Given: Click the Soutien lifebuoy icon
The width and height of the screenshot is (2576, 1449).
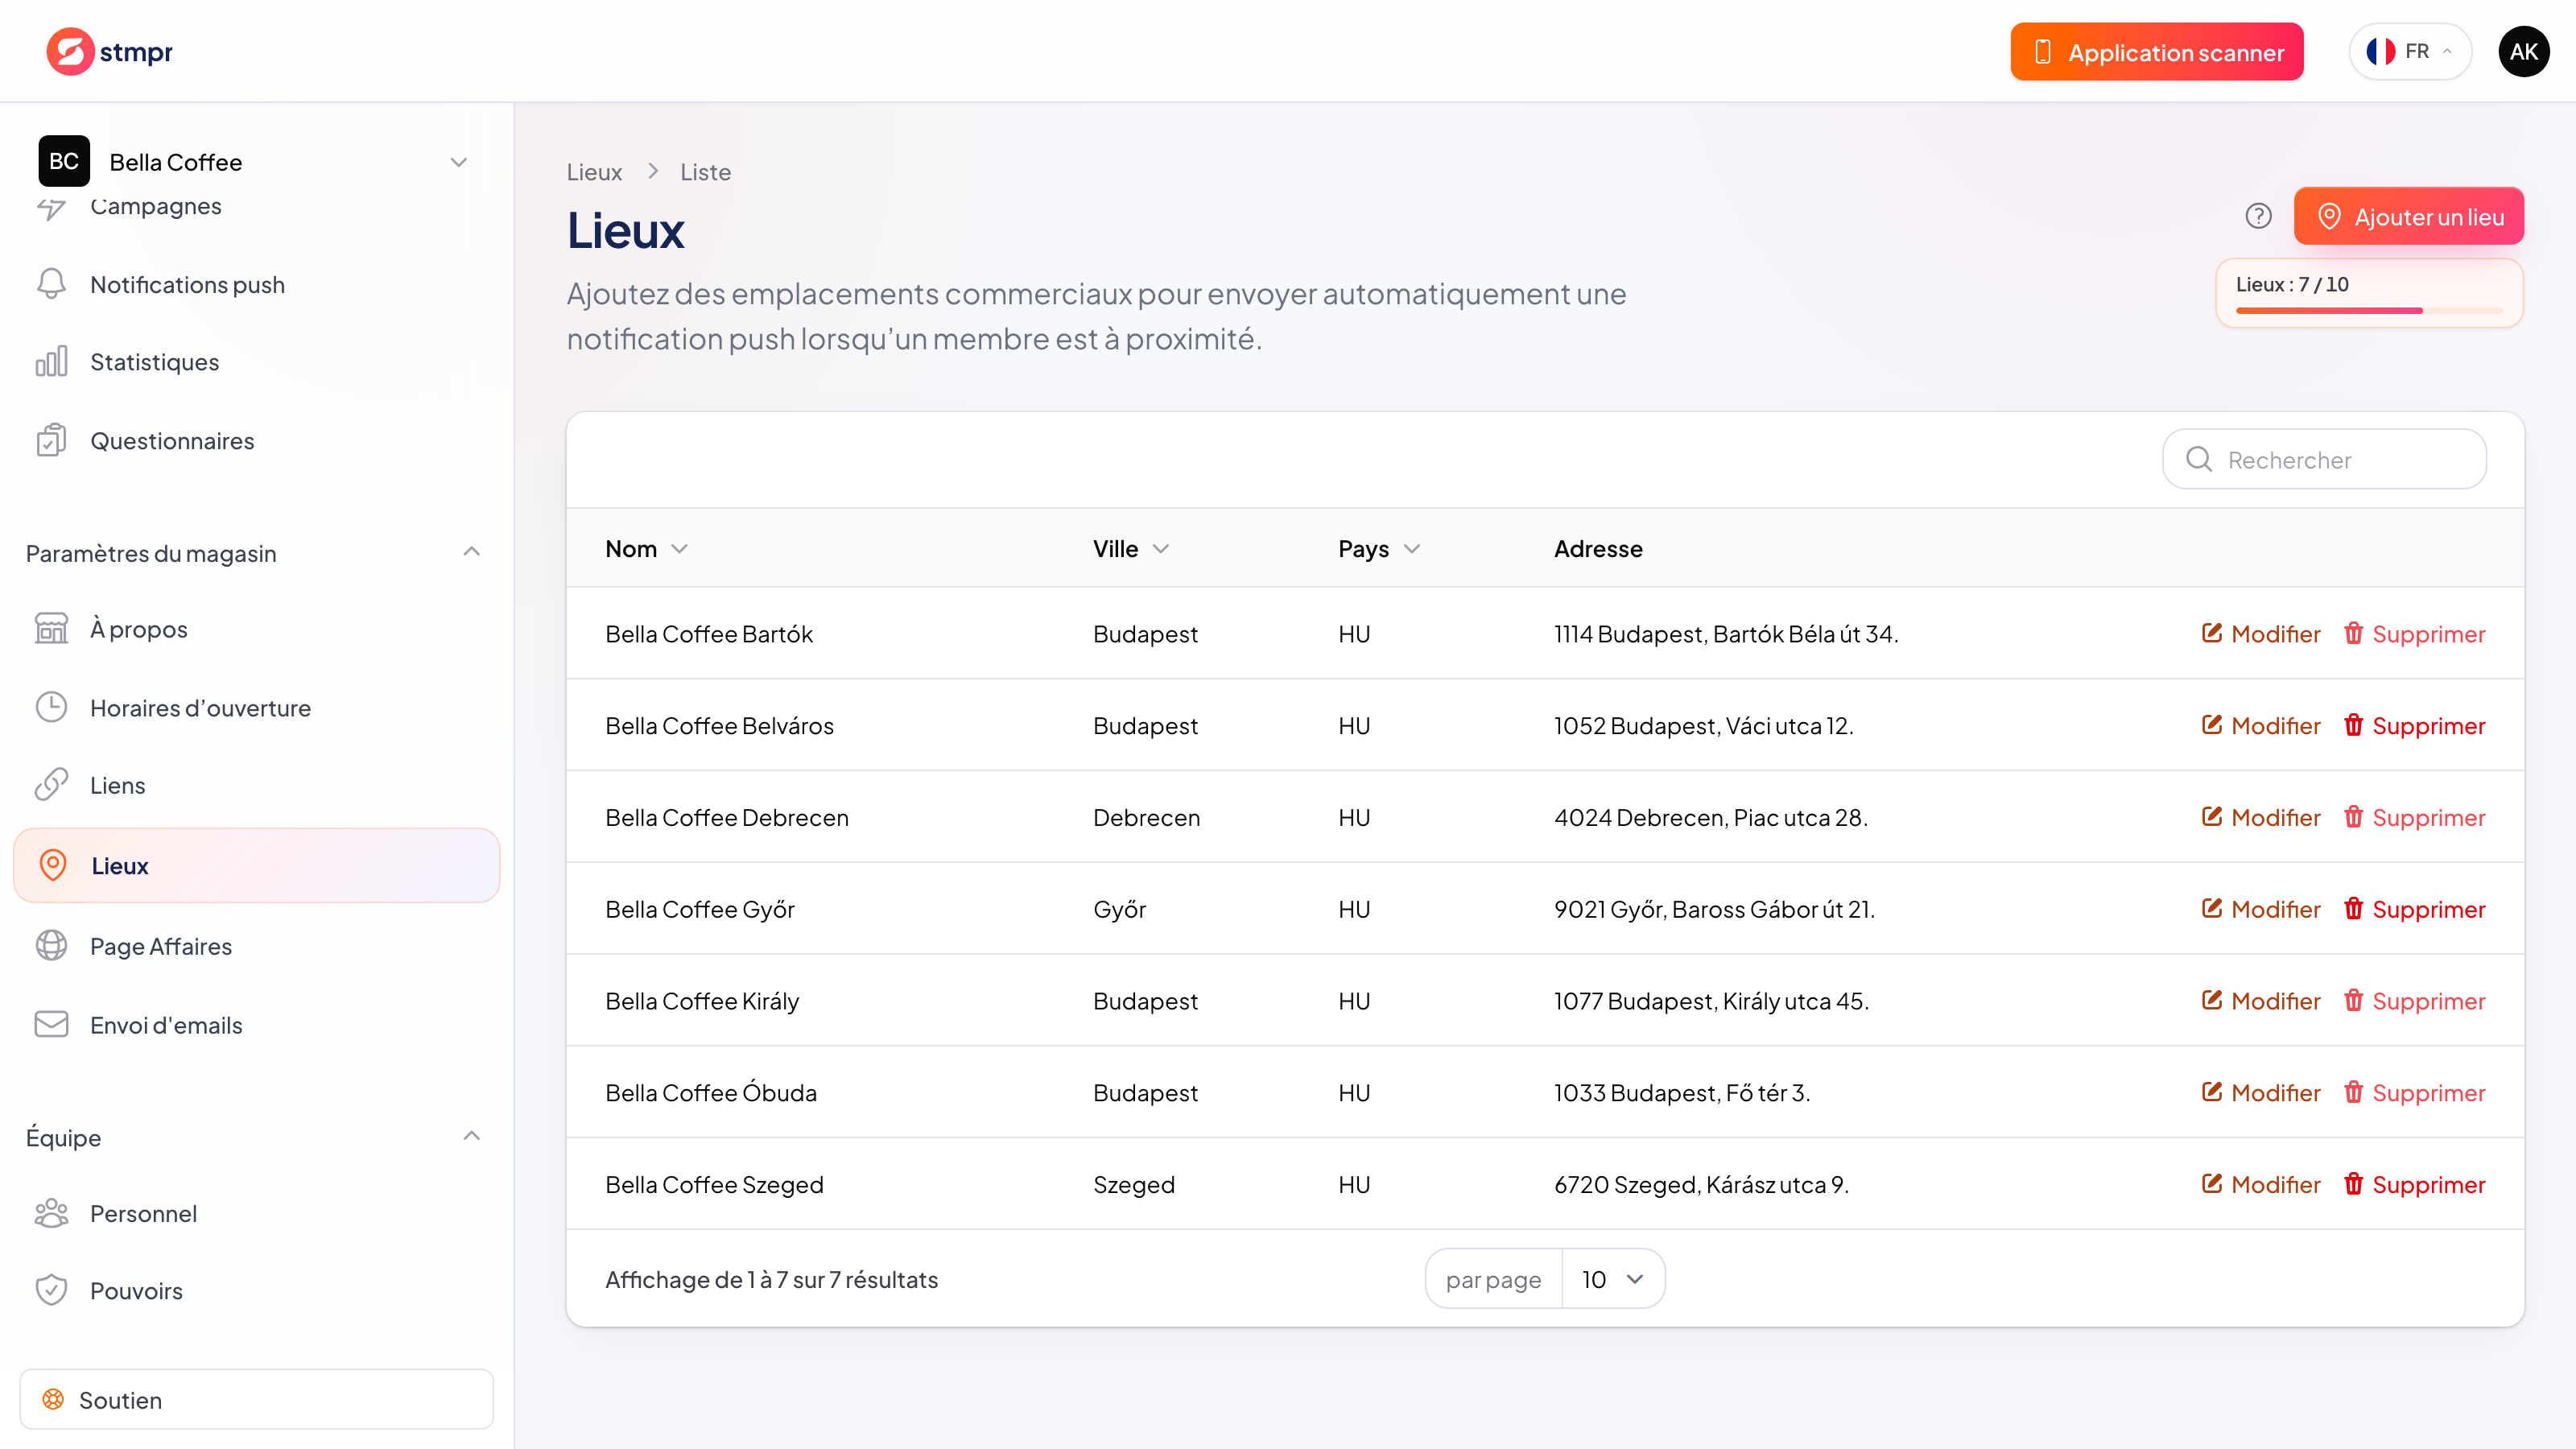Looking at the screenshot, I should [x=53, y=1399].
